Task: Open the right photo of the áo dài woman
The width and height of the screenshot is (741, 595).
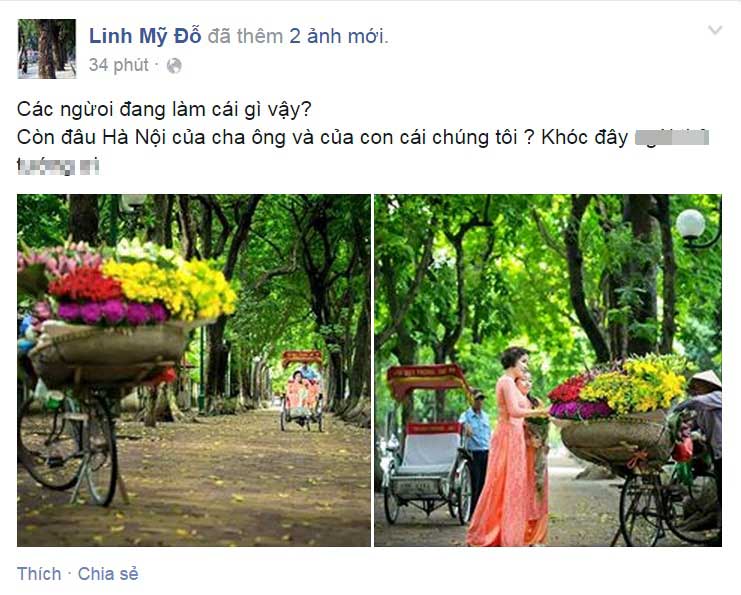Action: (x=548, y=371)
